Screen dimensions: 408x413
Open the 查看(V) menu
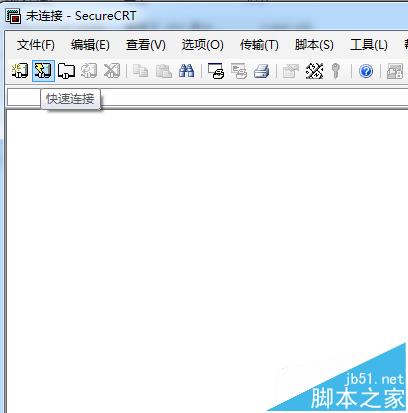(x=146, y=45)
